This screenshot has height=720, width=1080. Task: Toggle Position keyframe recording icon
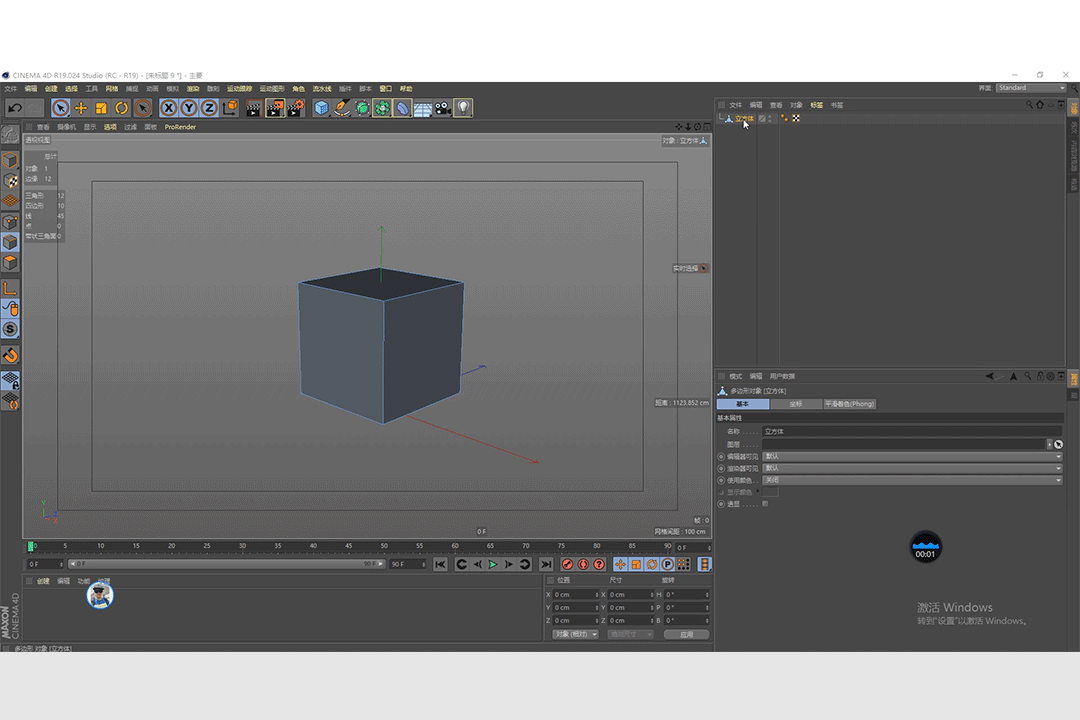[620, 564]
